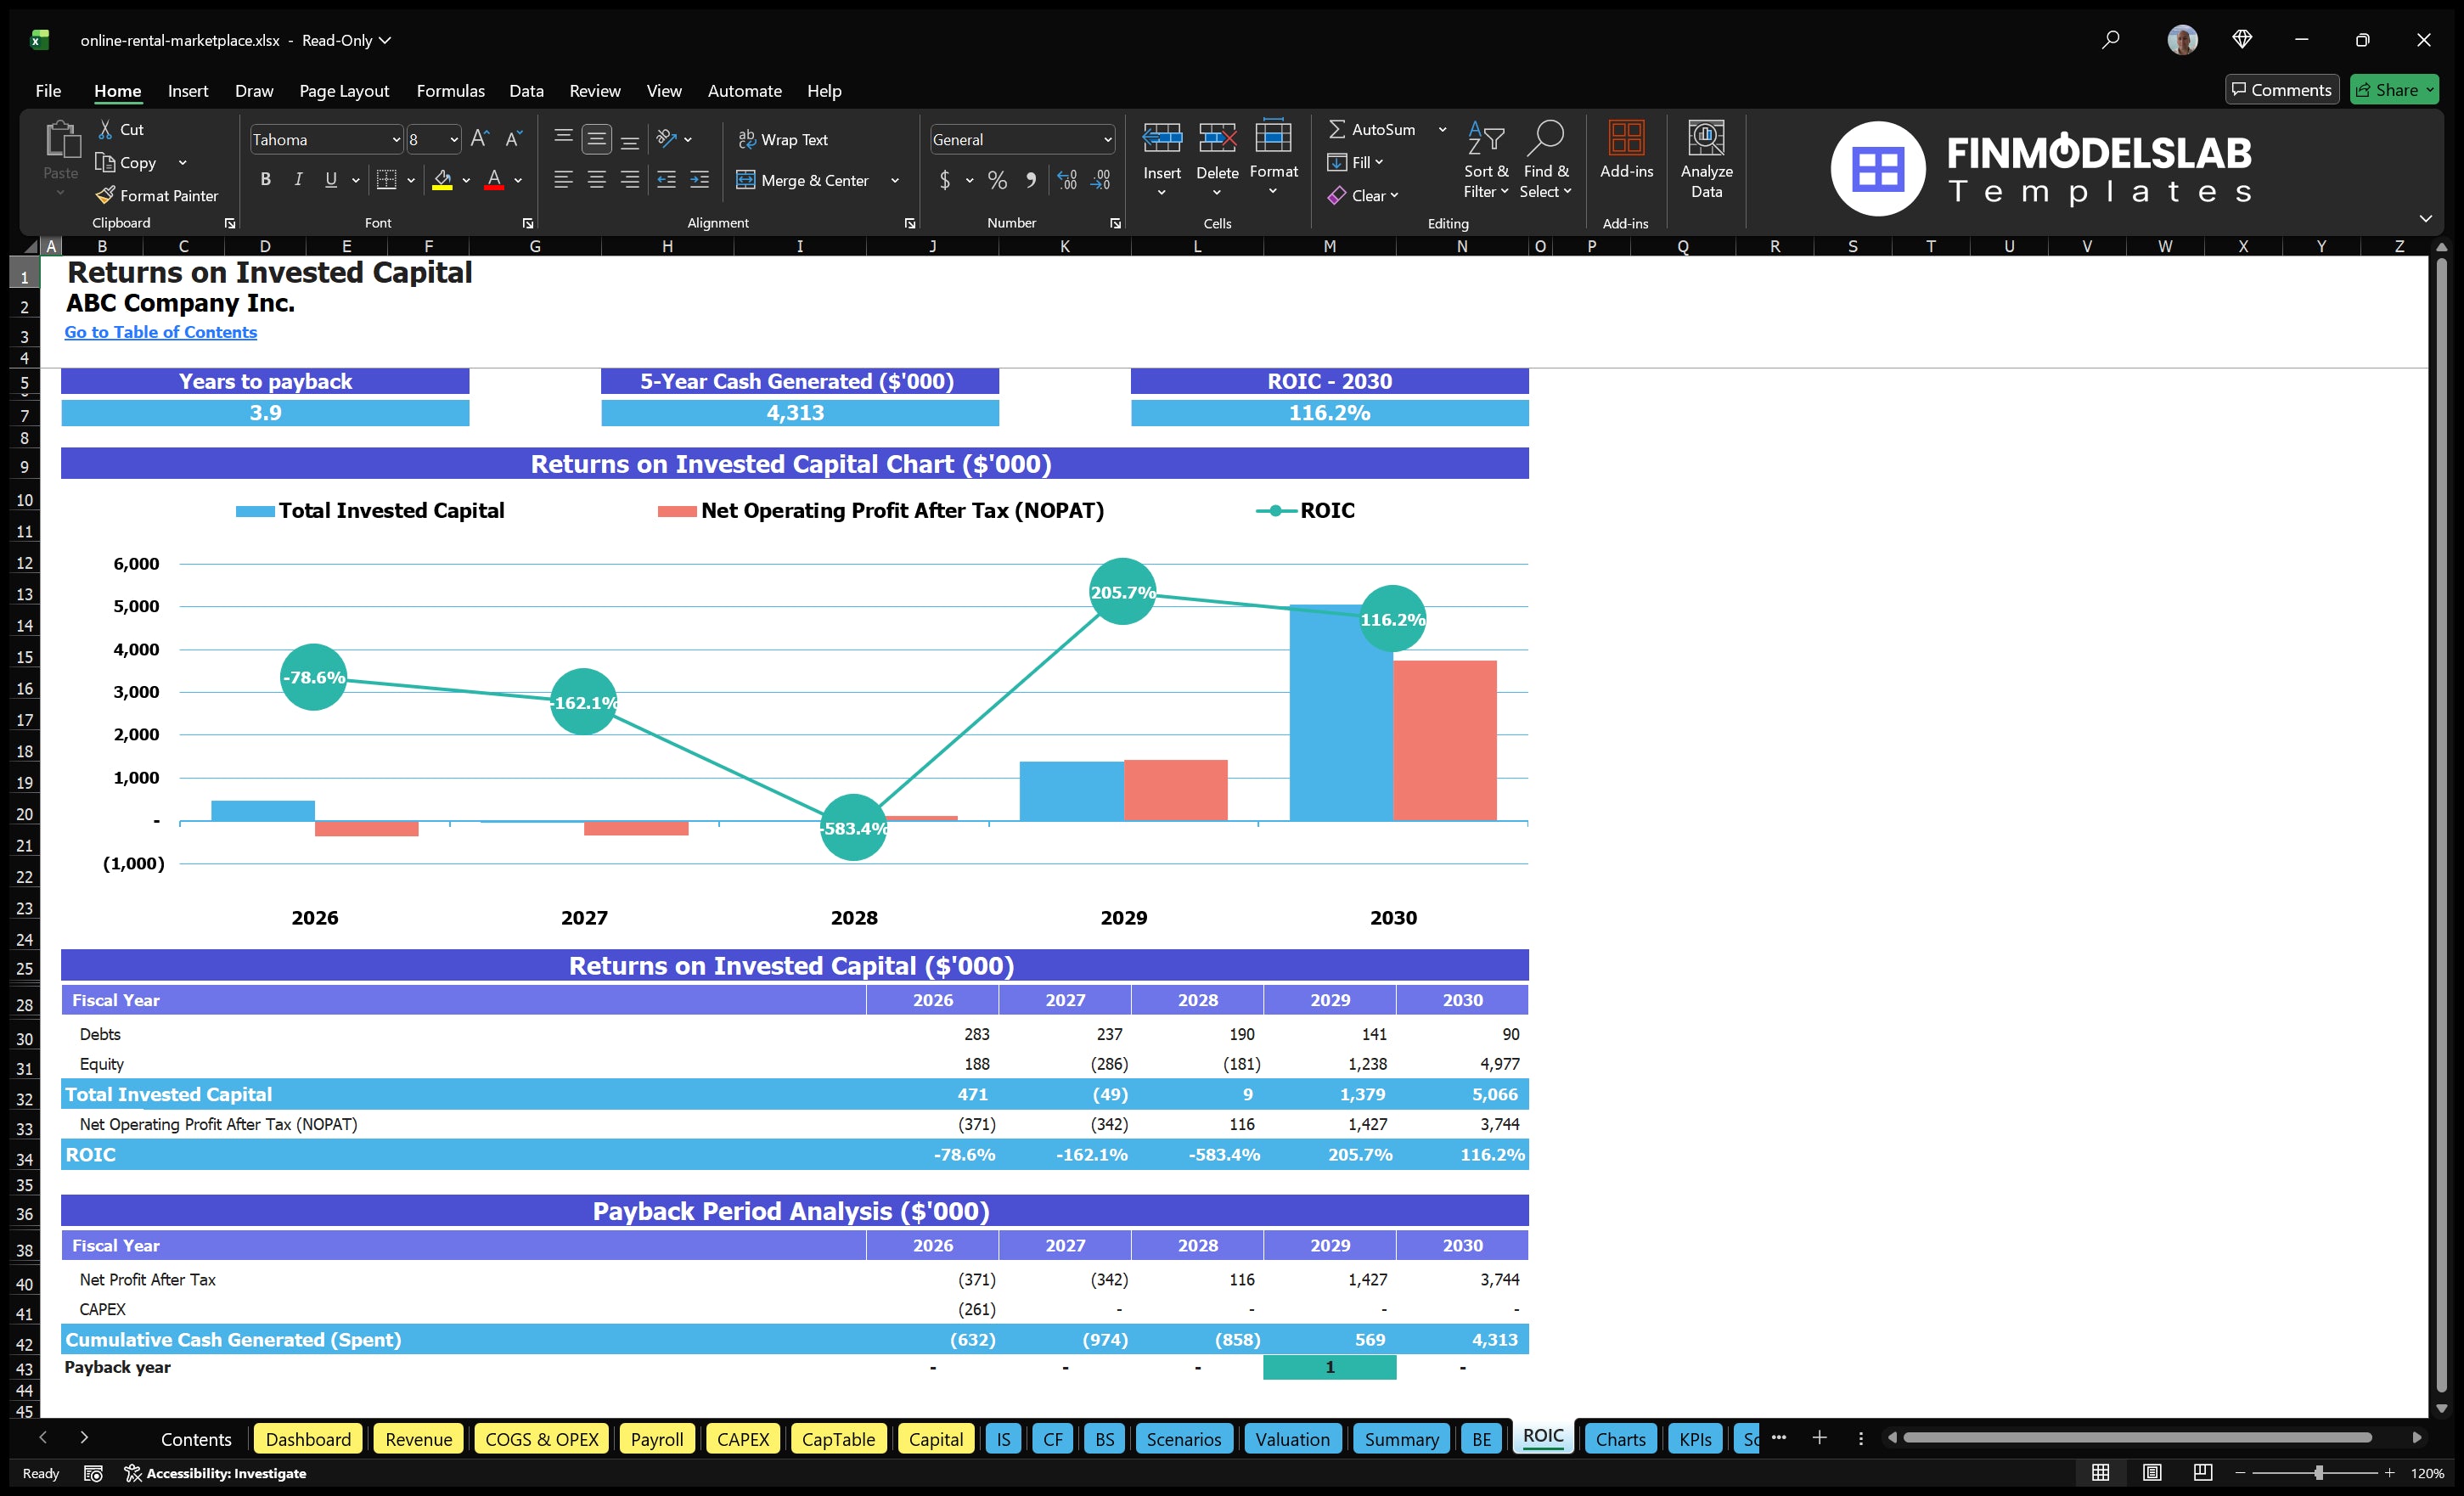
Task: Click the Go to Table of Contents link
Action: 160,331
